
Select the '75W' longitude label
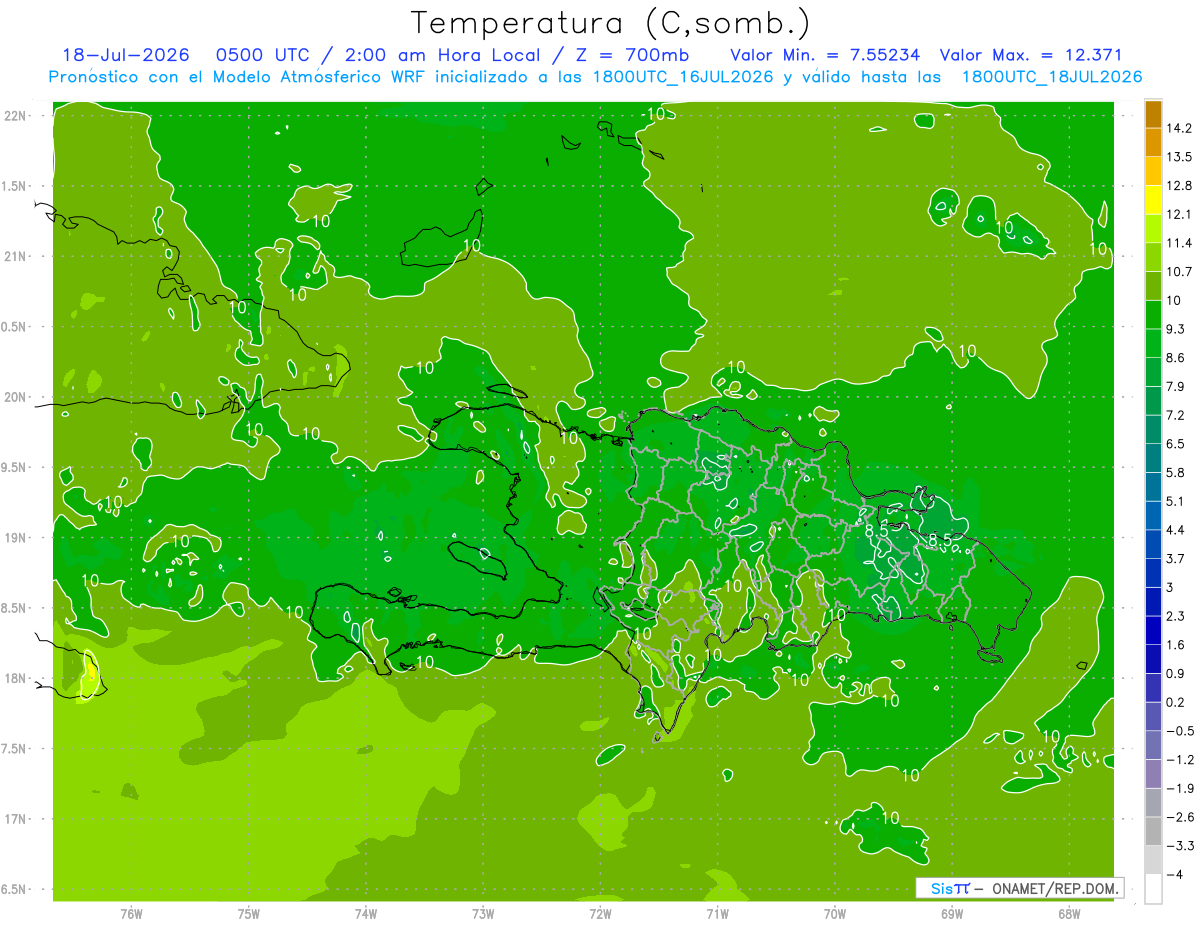pos(248,914)
